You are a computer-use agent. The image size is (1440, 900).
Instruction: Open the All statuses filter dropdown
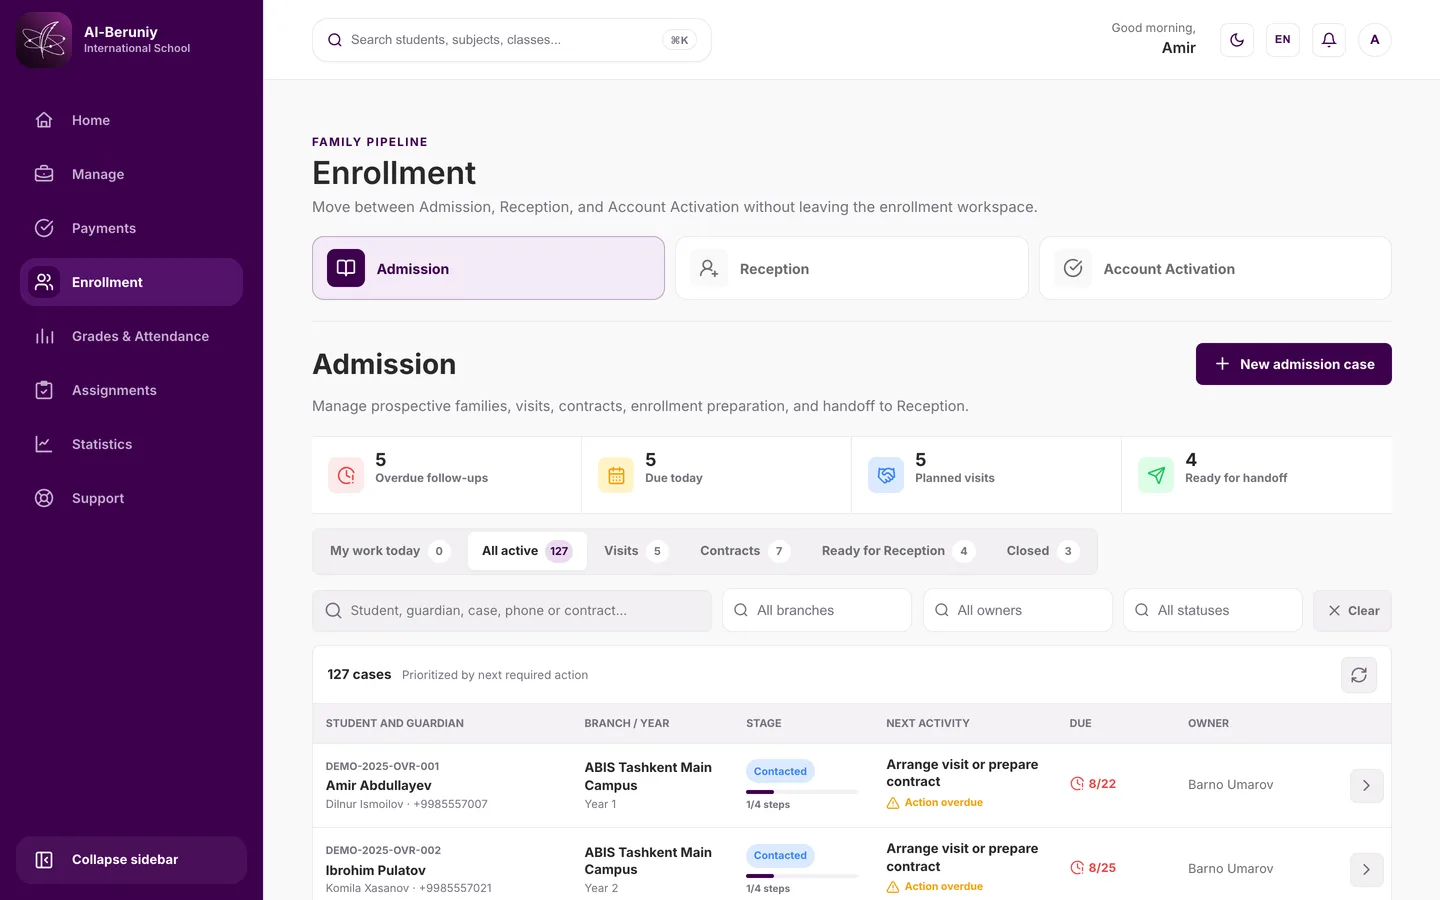click(1213, 610)
